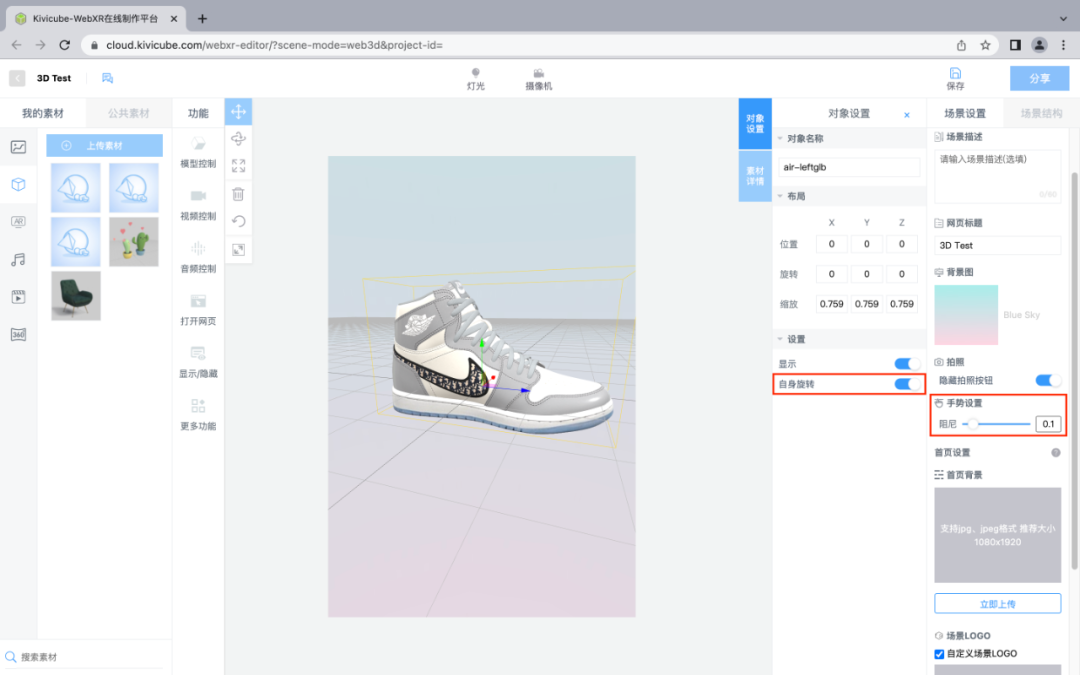Open 视频控制 video control function

[198, 205]
